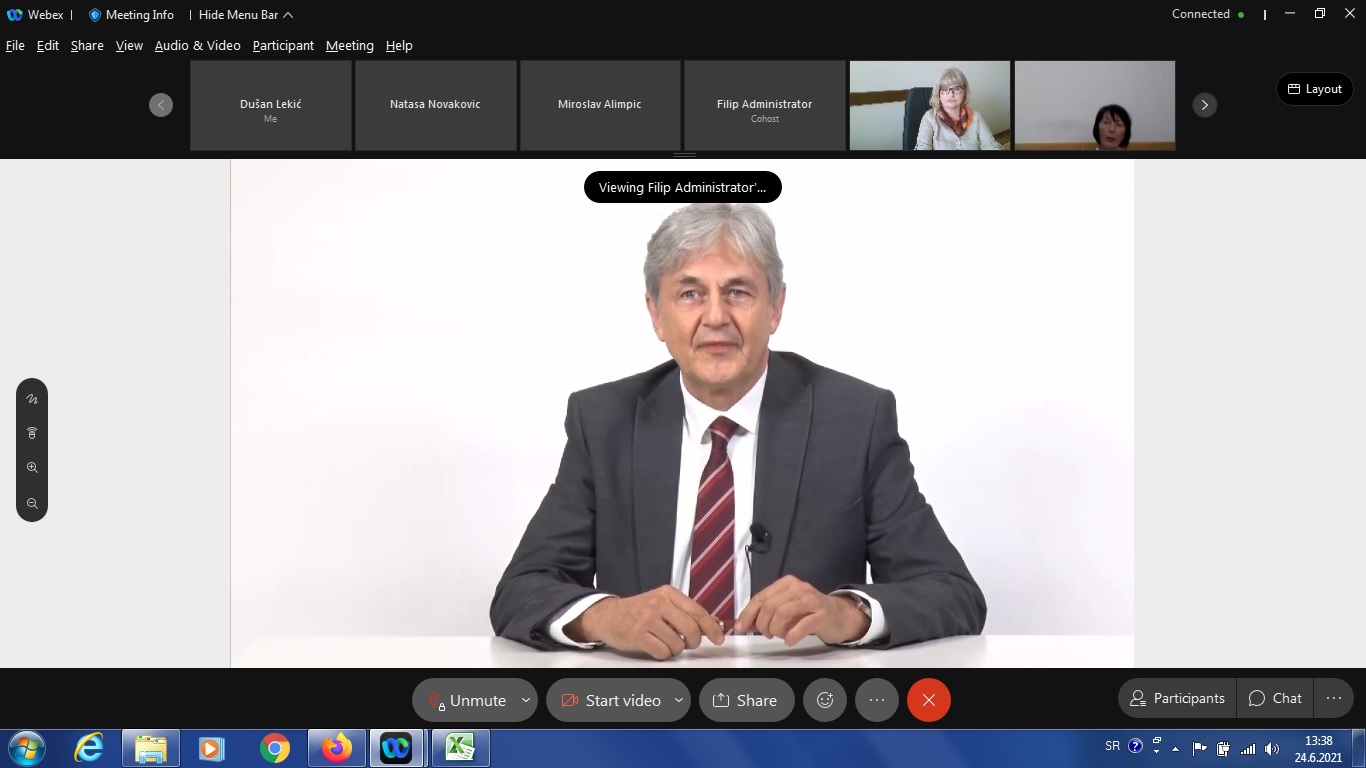Open the Action Center flag icon
This screenshot has width=1366, height=768.
pyautogui.click(x=1200, y=748)
